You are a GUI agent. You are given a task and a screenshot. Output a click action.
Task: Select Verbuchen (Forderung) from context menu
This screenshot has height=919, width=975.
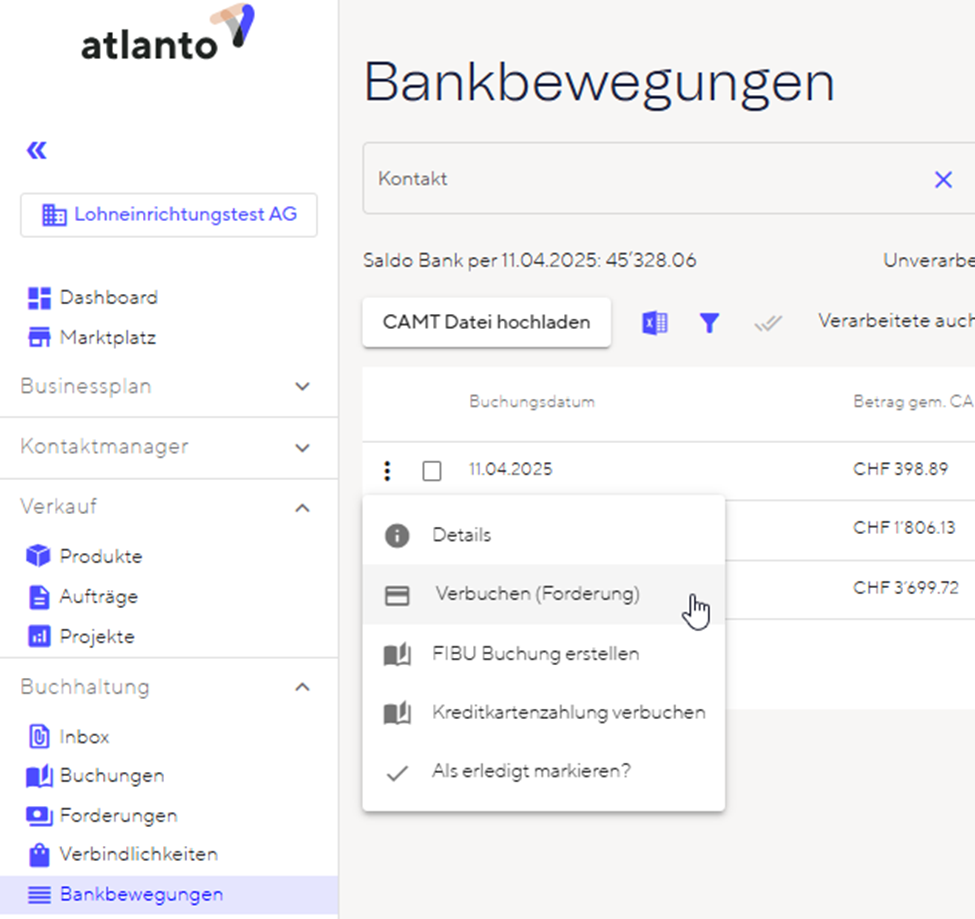(537, 594)
